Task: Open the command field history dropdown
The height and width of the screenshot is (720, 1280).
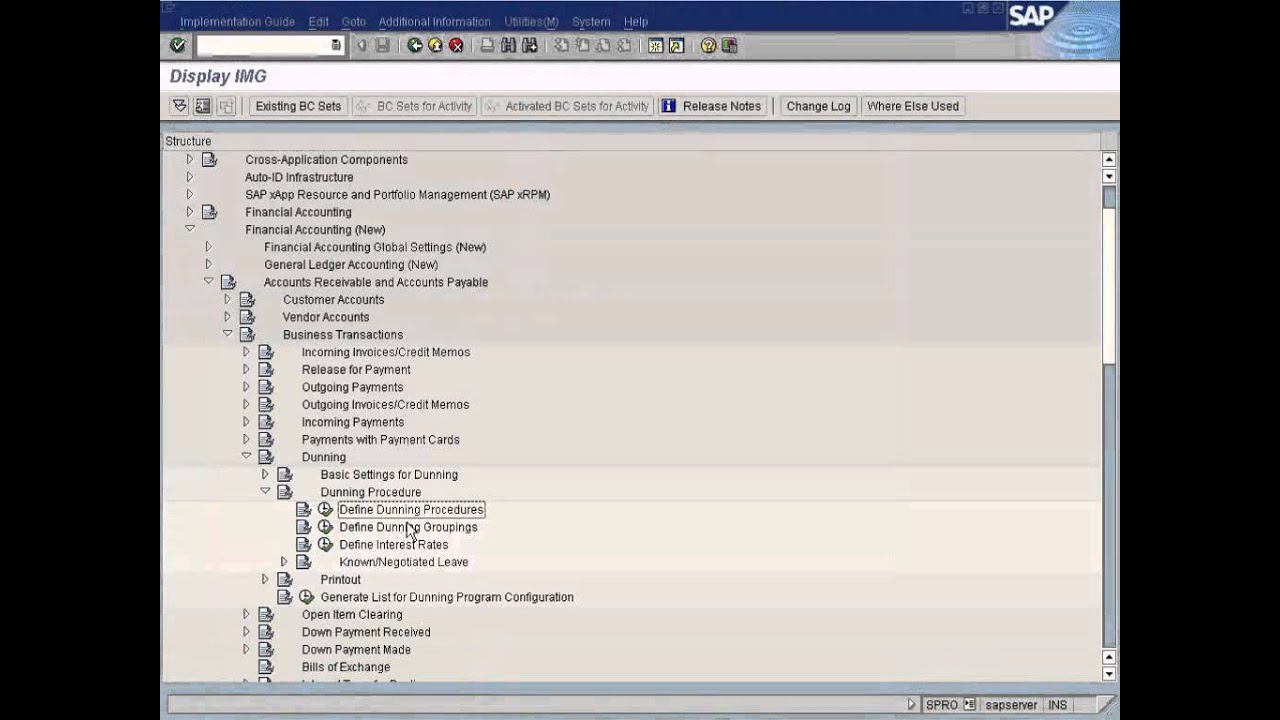Action: click(x=336, y=45)
